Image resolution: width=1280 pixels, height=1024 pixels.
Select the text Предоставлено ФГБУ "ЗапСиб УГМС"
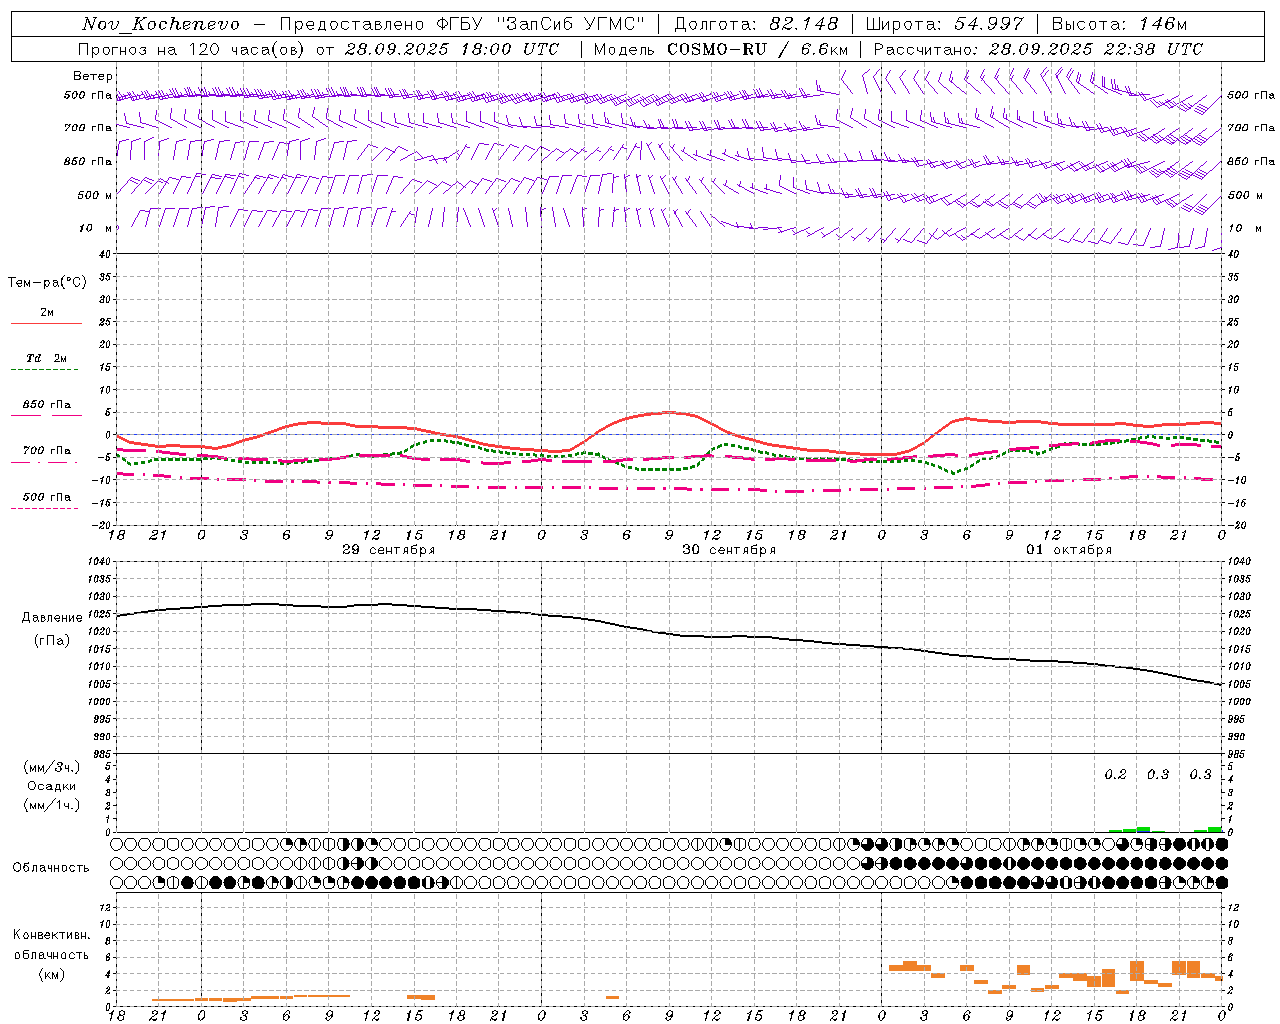[462, 24]
